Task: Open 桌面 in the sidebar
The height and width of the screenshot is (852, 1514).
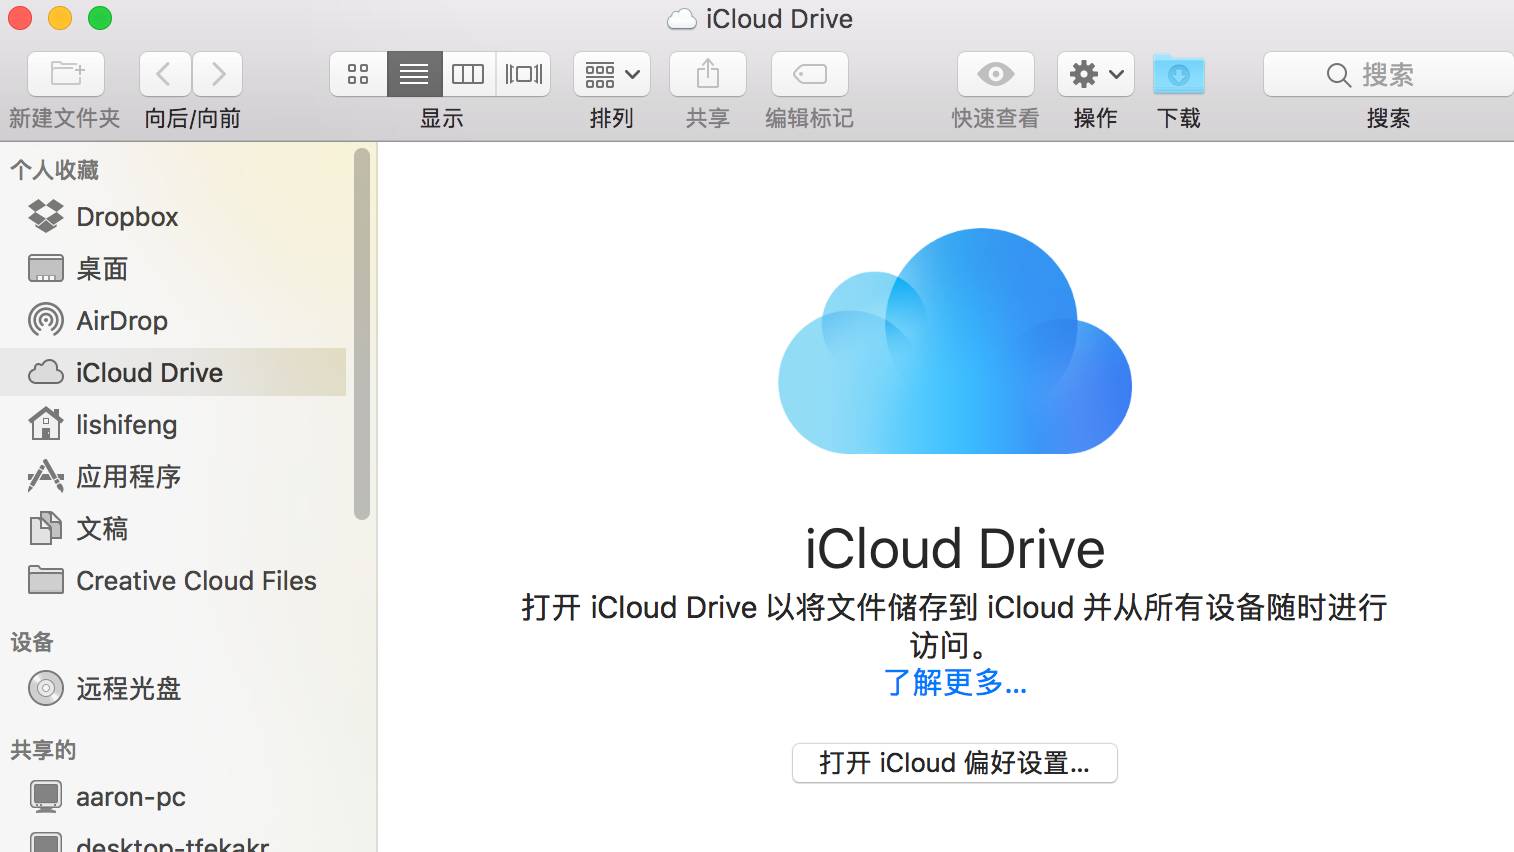Action: click(x=173, y=269)
